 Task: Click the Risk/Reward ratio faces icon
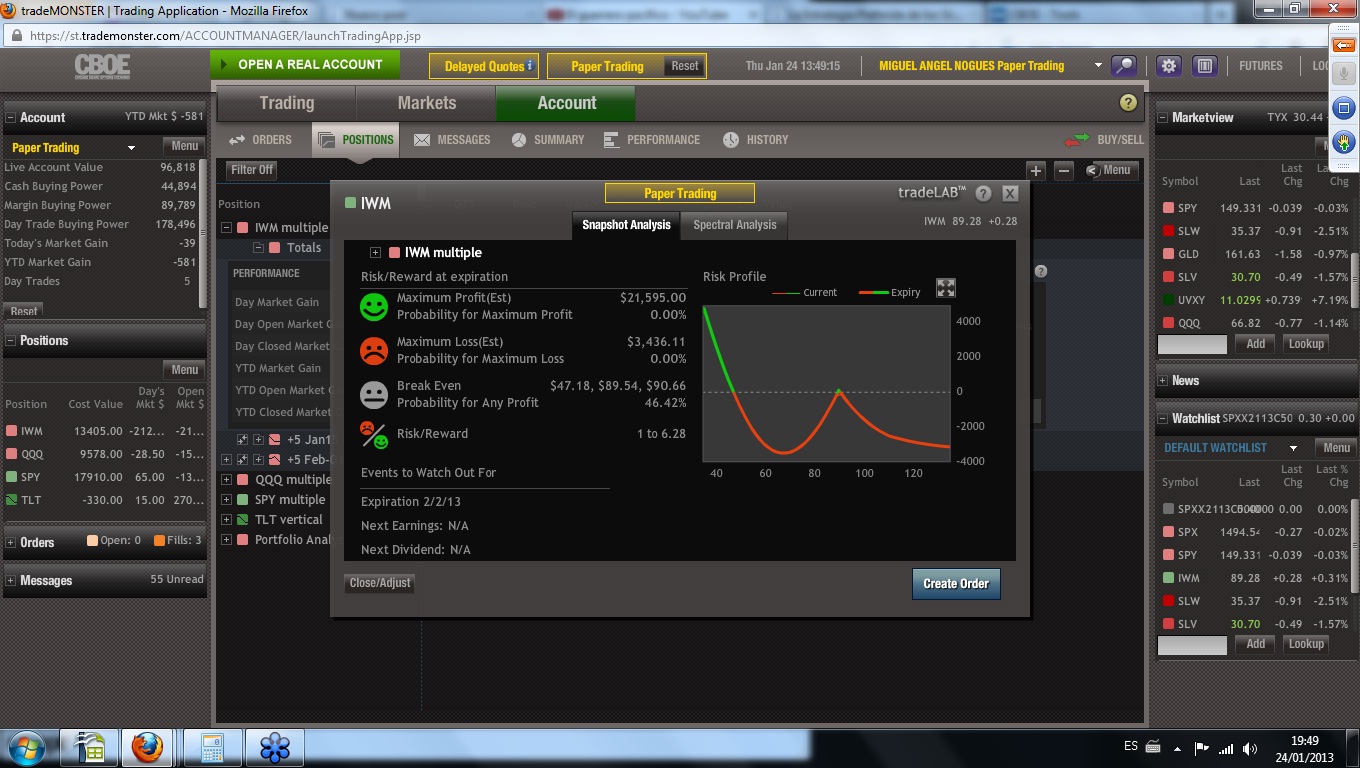(374, 434)
